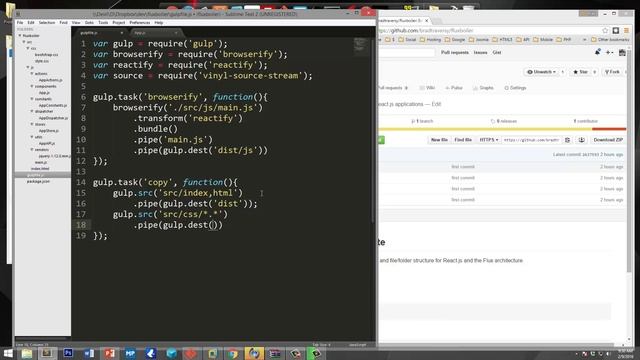
Task: Open the Tools menu in Sublime Text
Action: [103, 23]
